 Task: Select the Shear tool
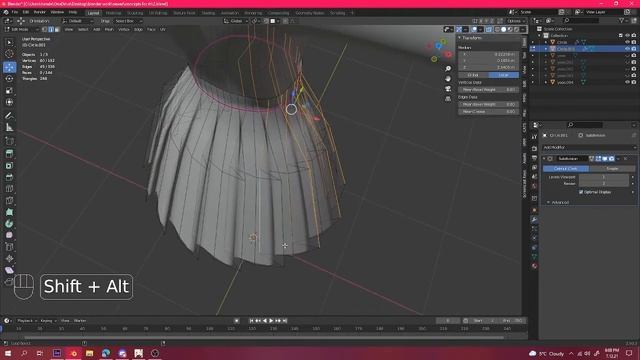point(9,270)
